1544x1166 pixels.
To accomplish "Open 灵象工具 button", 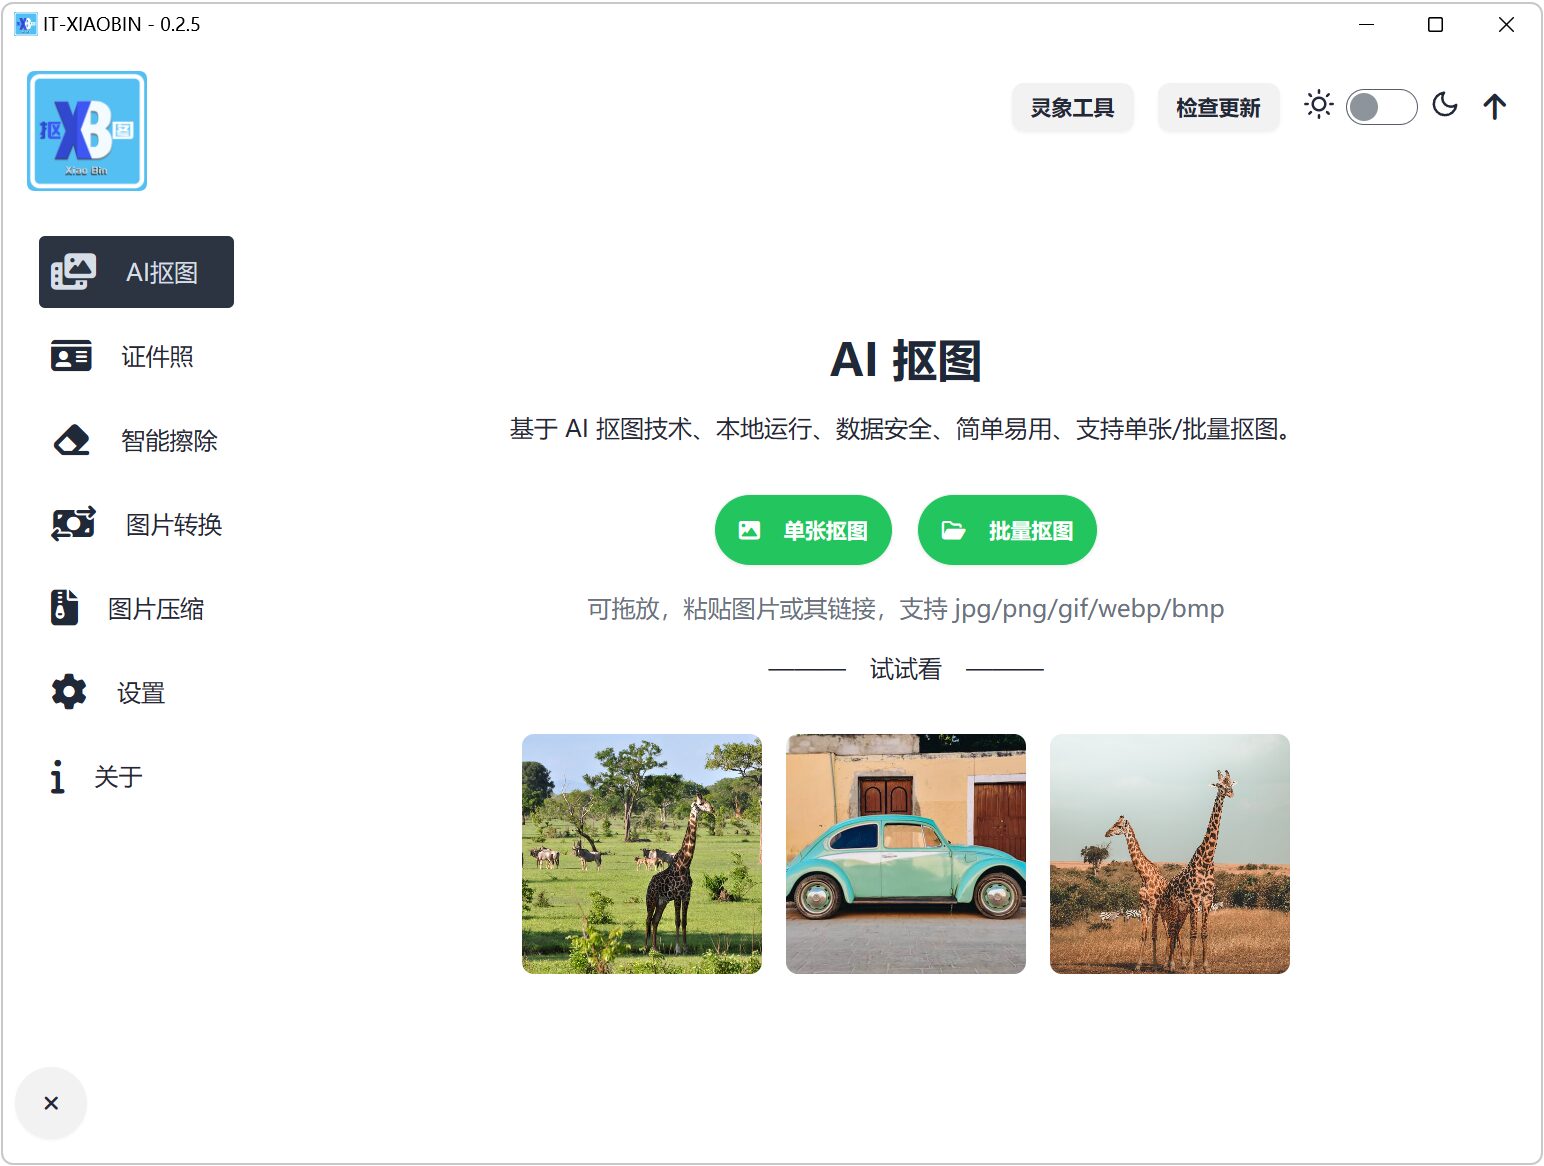I will (1072, 107).
